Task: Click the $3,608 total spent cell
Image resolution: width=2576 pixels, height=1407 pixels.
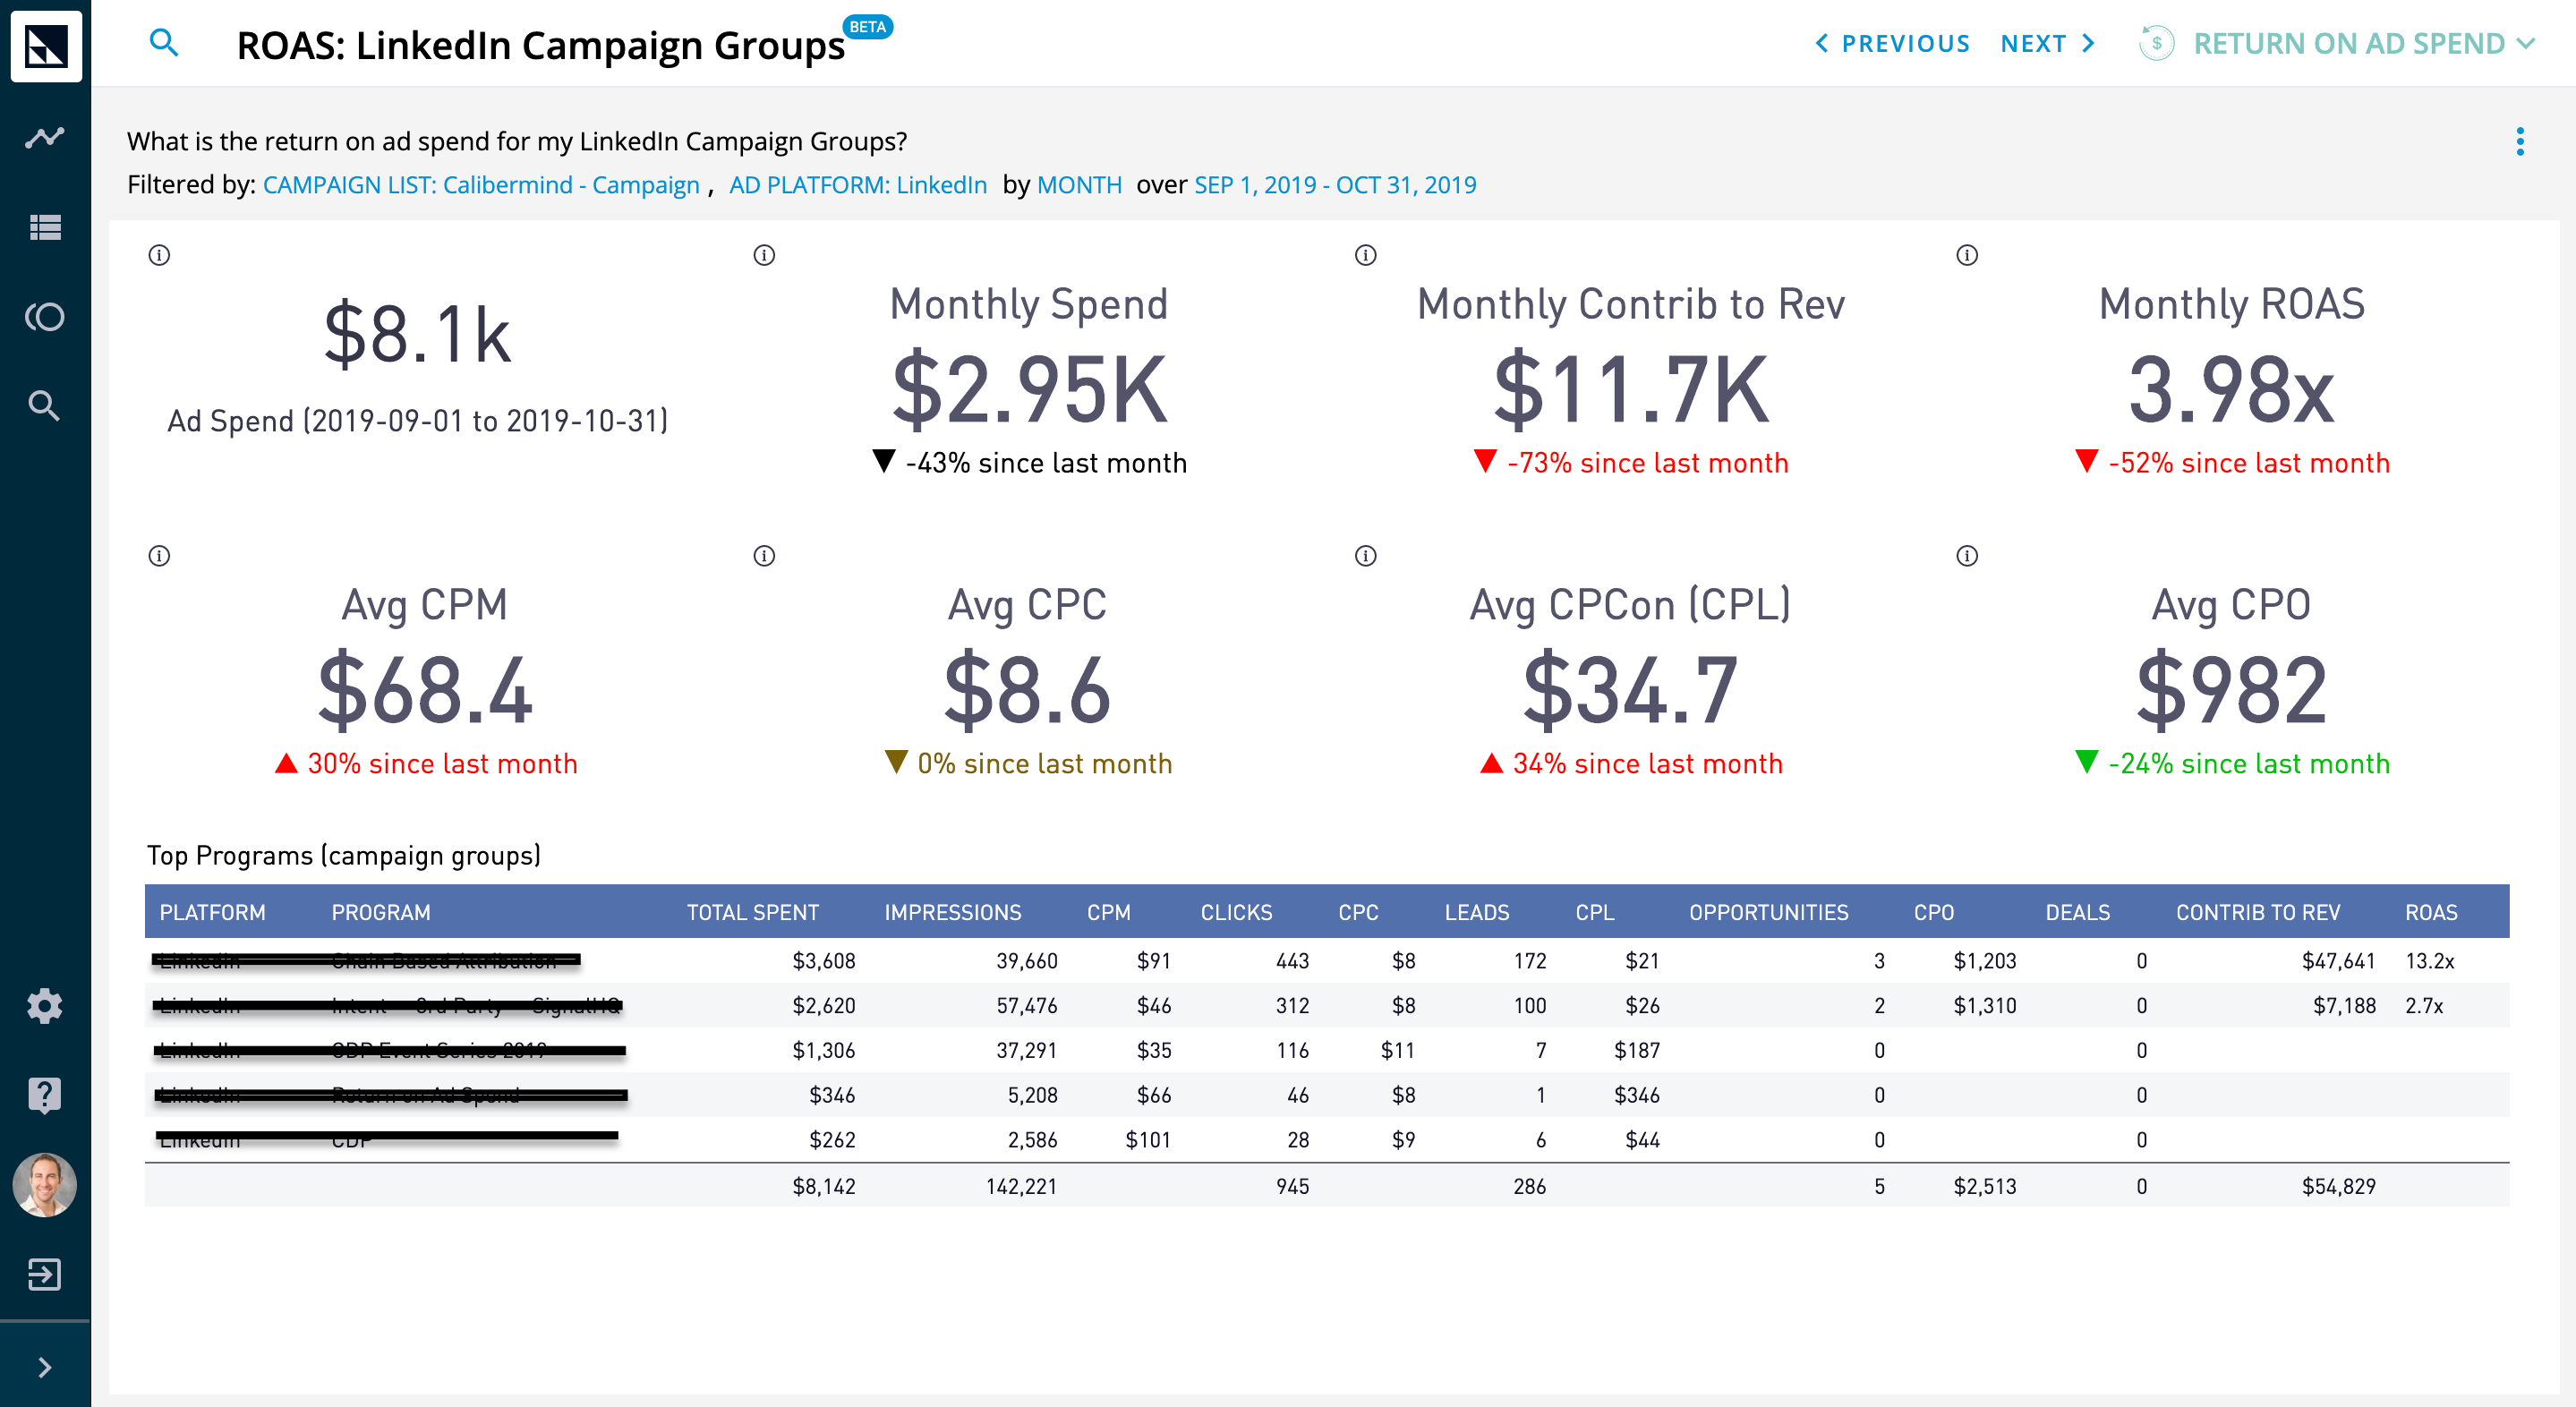Action: pos(824,961)
